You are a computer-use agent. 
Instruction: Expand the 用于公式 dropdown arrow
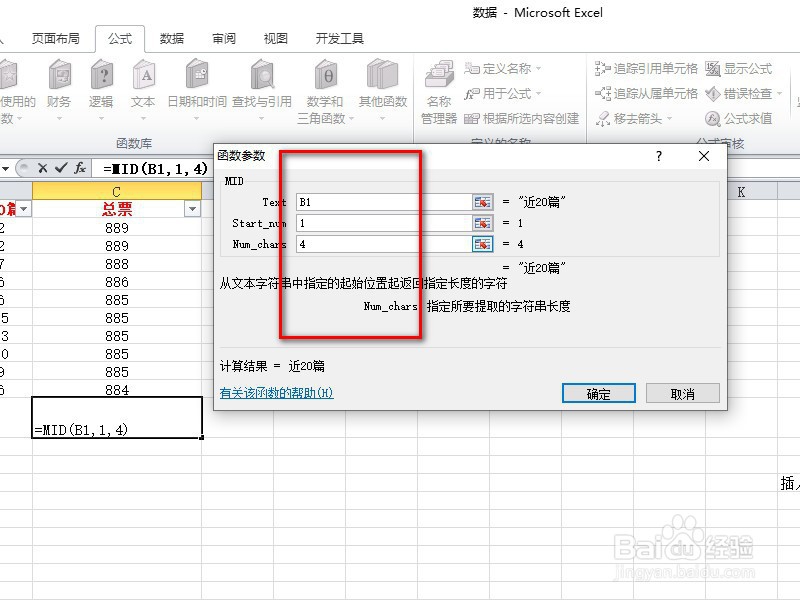[x=538, y=93]
